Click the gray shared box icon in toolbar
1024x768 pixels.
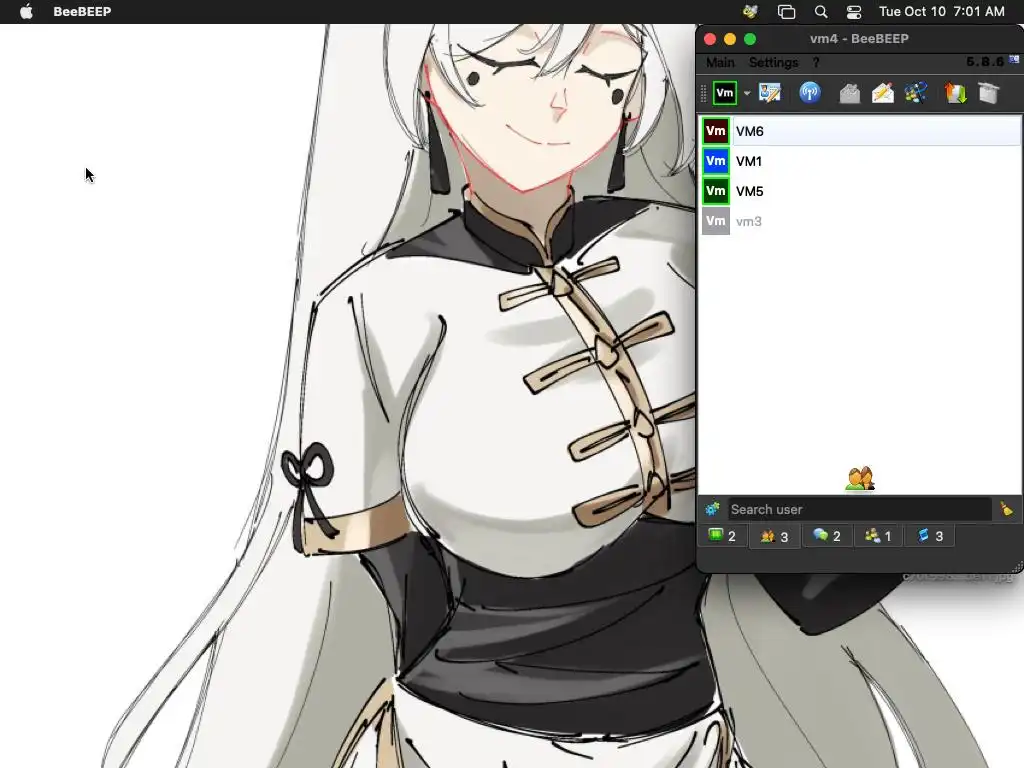[989, 93]
